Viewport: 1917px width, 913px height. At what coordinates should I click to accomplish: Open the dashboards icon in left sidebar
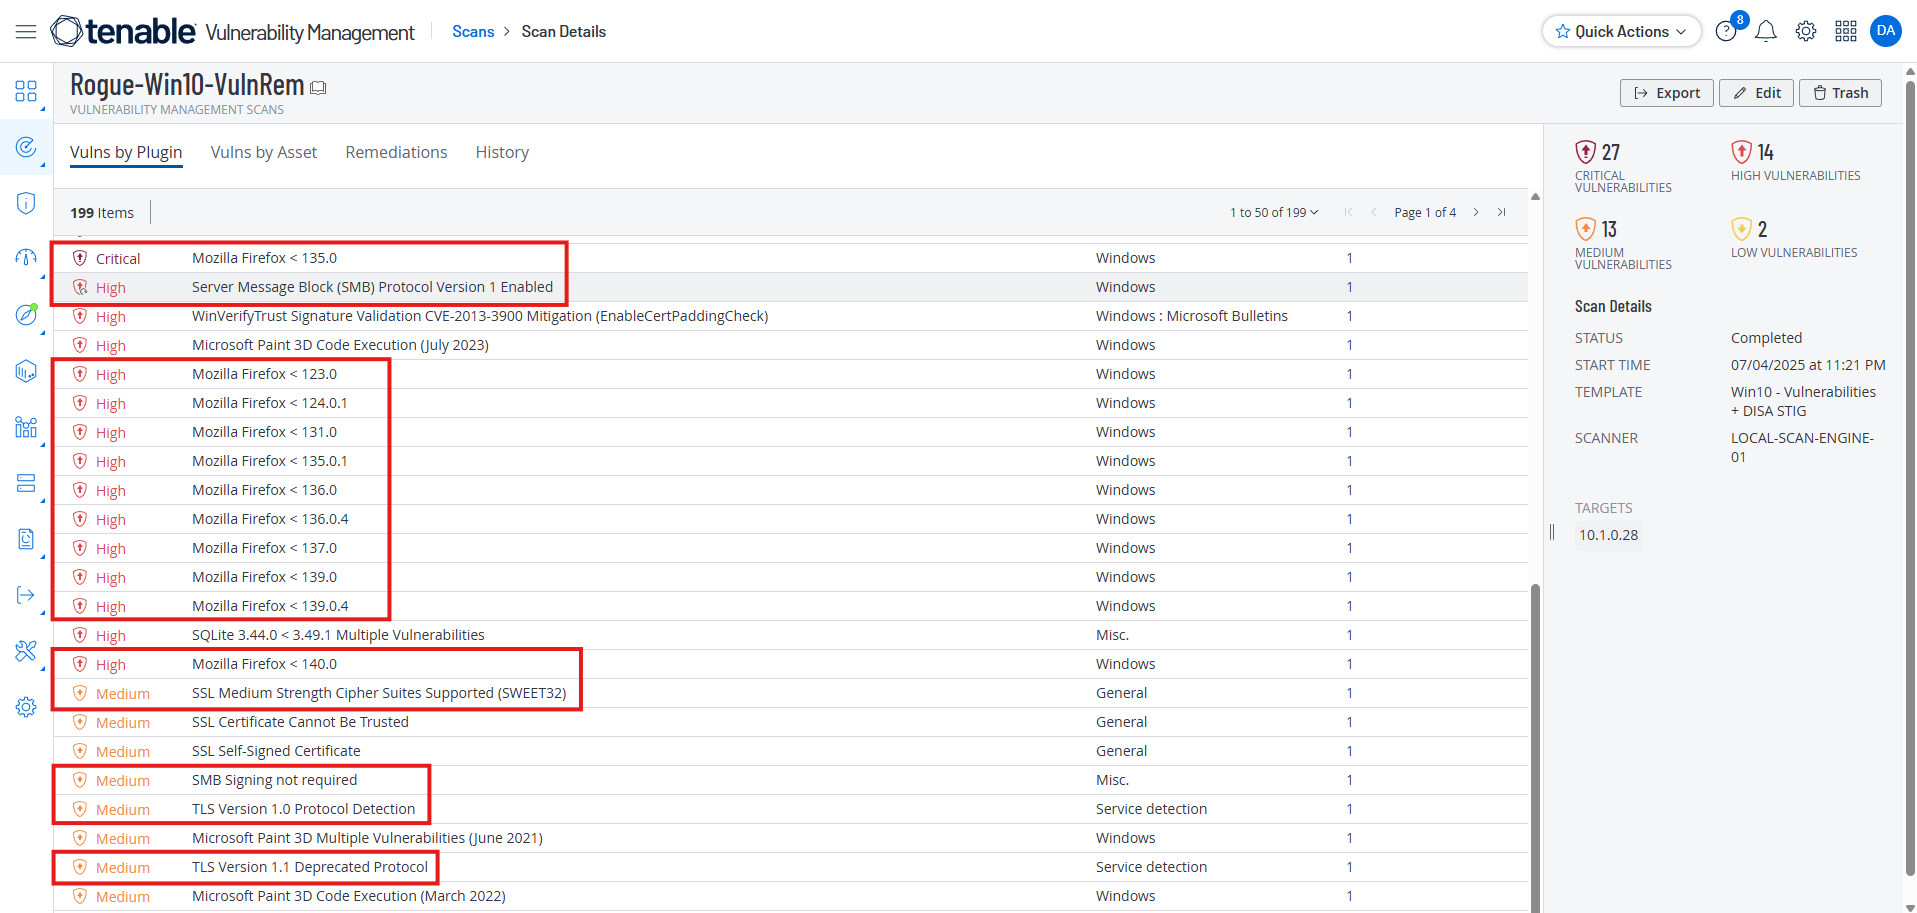[26, 92]
